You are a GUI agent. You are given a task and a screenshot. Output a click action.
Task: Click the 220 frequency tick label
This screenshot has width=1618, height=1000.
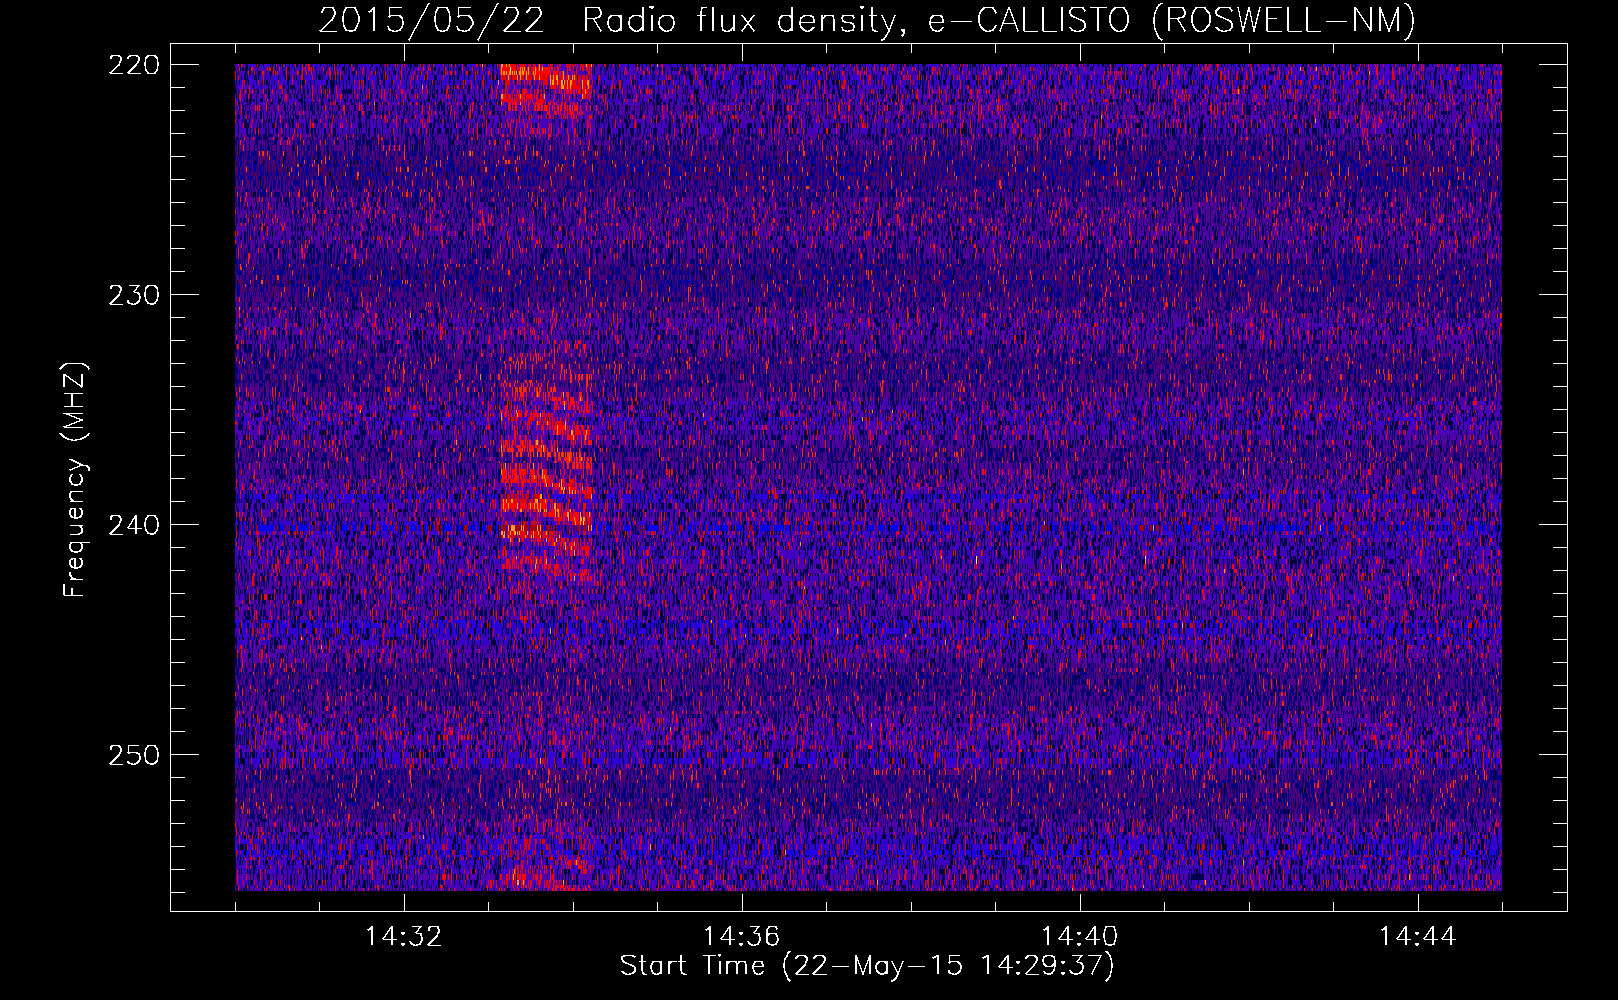coord(133,65)
